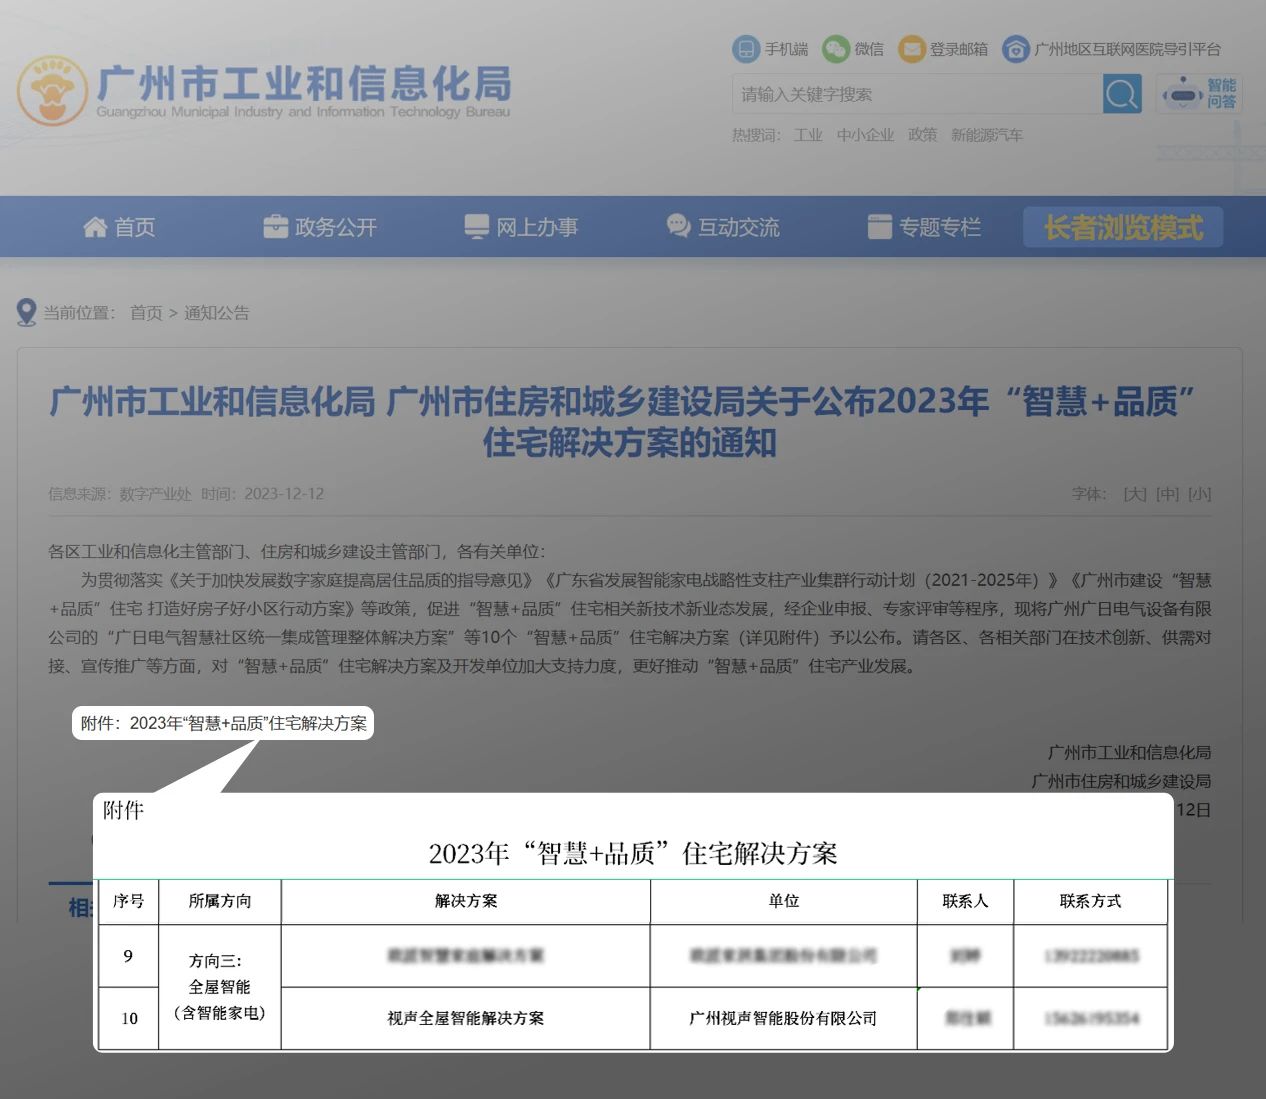Click hot keyword 新能源汽车
This screenshot has width=1266, height=1099.
tap(987, 134)
